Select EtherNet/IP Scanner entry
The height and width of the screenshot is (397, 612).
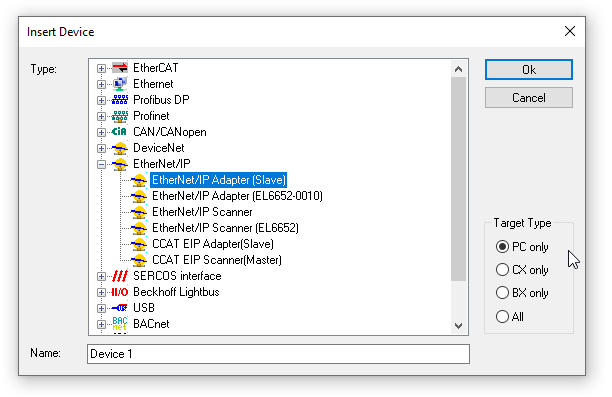(202, 212)
